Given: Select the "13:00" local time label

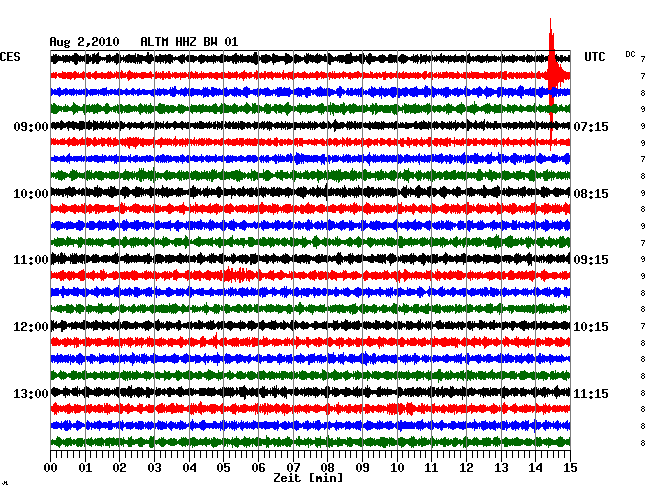Looking at the screenshot, I should (31, 393).
